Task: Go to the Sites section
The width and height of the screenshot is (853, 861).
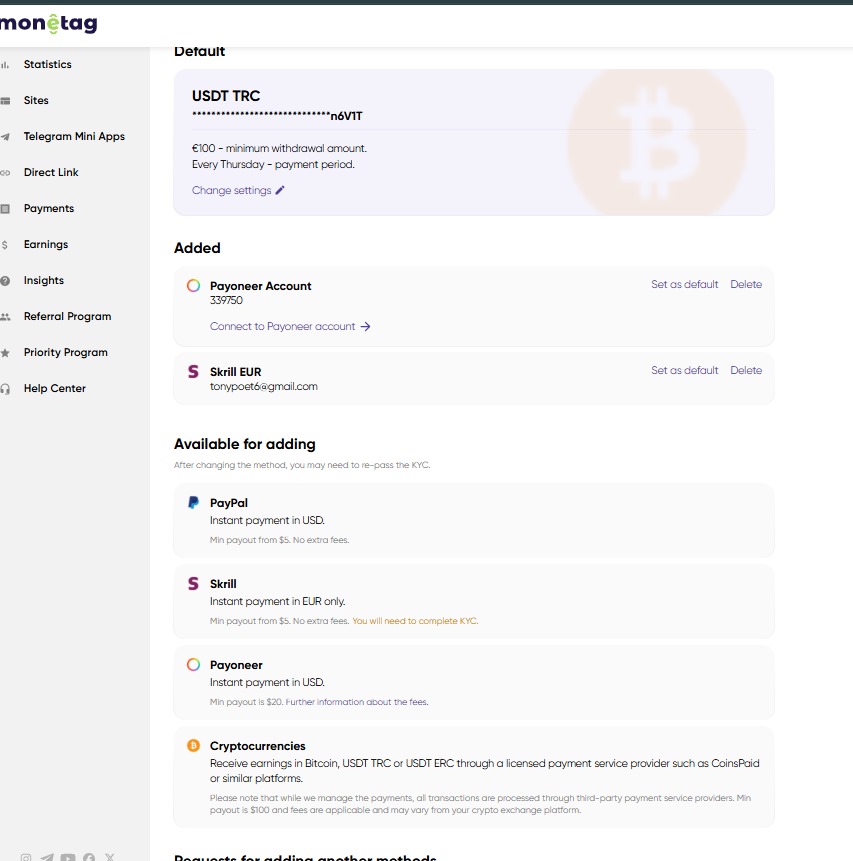Action: coord(36,100)
